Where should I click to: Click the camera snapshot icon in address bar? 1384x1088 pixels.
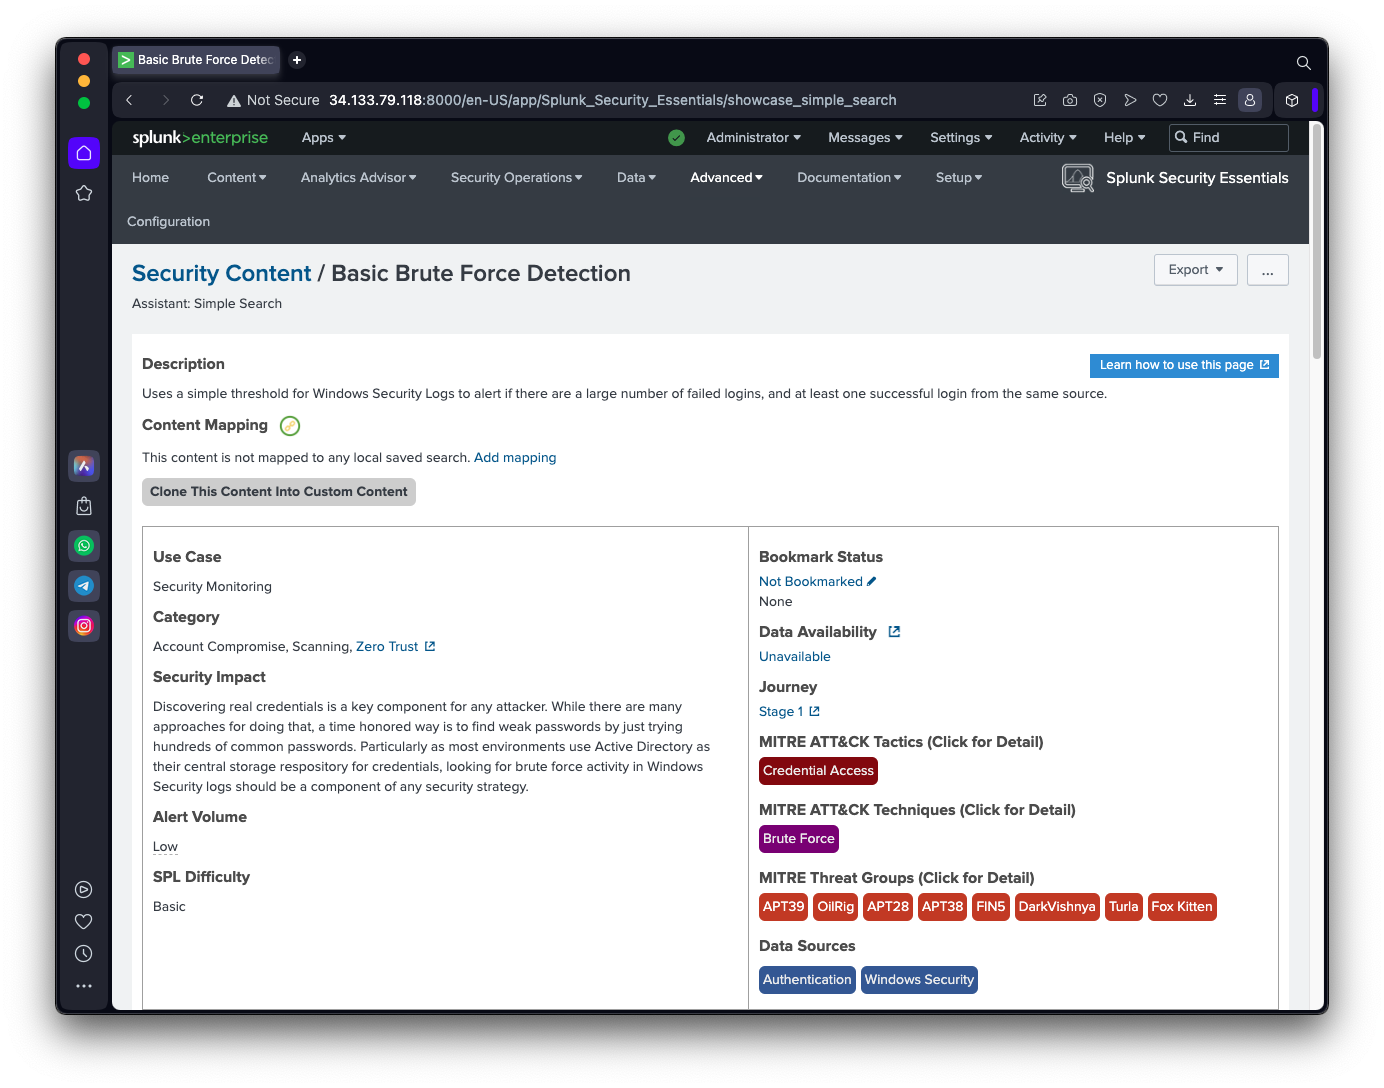click(1070, 100)
